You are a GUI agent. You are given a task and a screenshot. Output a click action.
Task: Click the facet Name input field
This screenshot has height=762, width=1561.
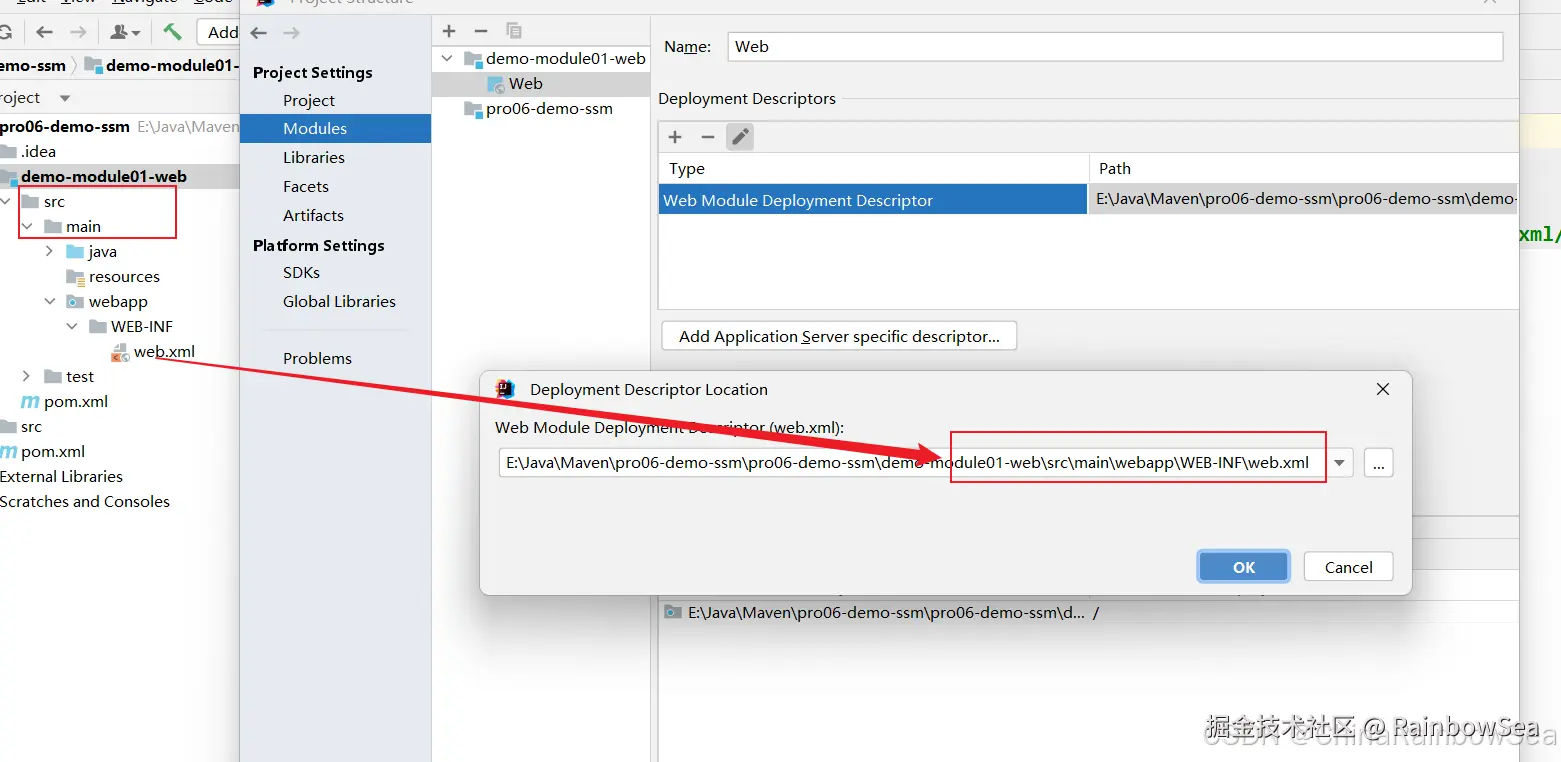[x=1115, y=46]
